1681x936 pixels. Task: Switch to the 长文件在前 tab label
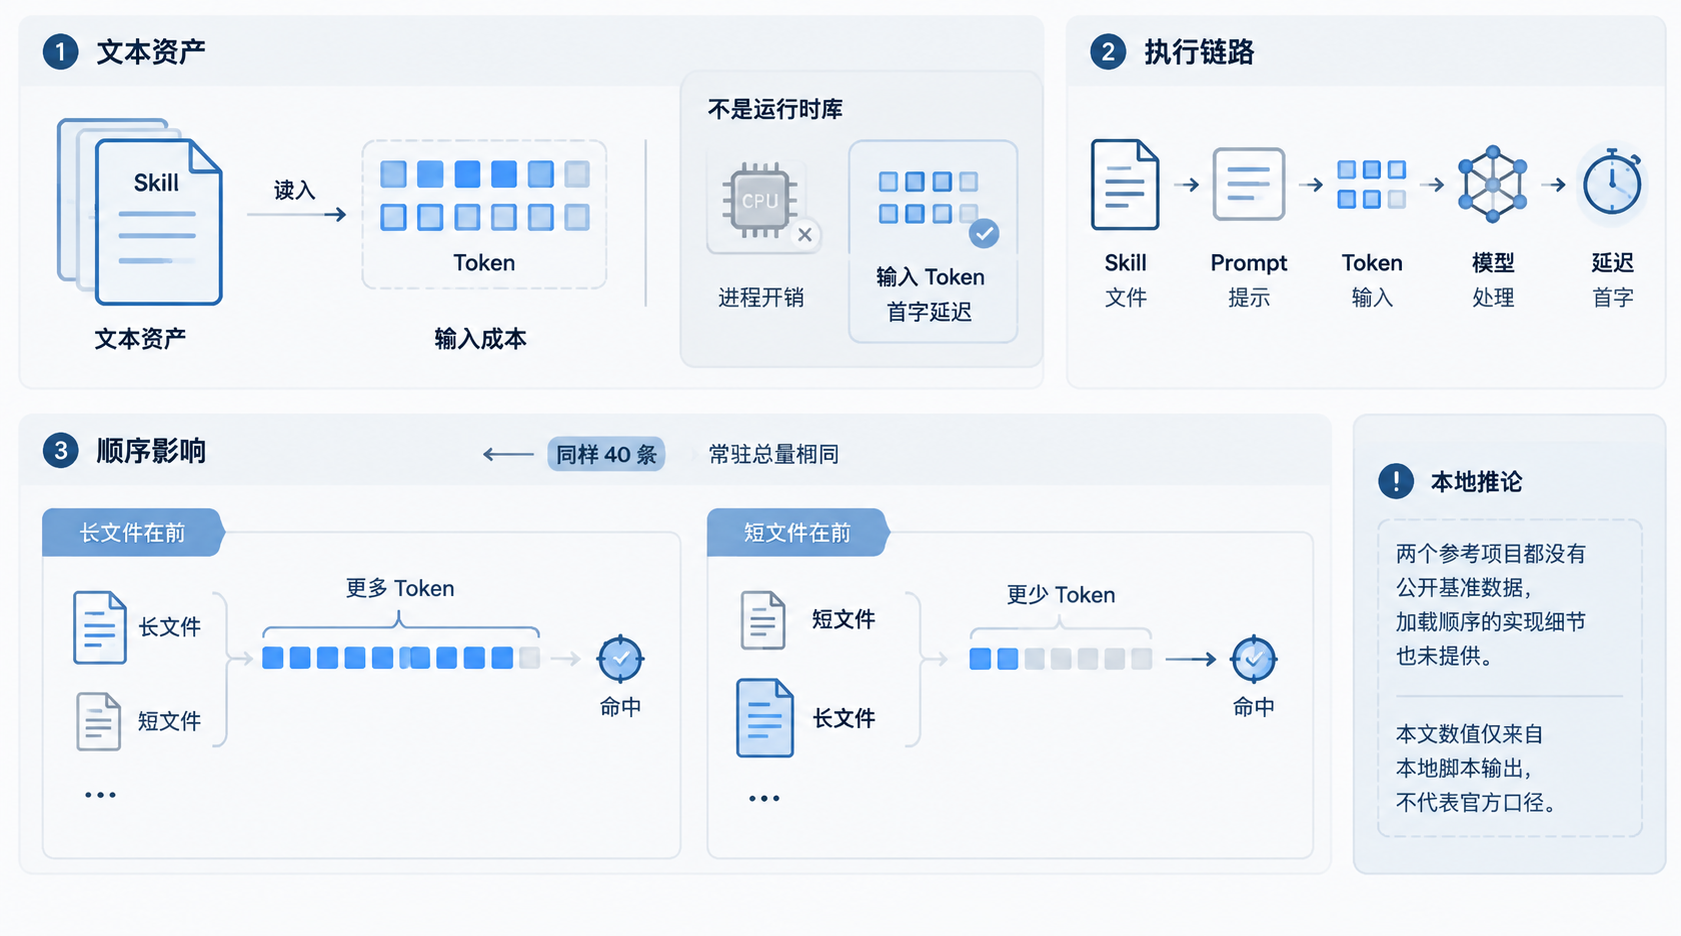coord(132,533)
